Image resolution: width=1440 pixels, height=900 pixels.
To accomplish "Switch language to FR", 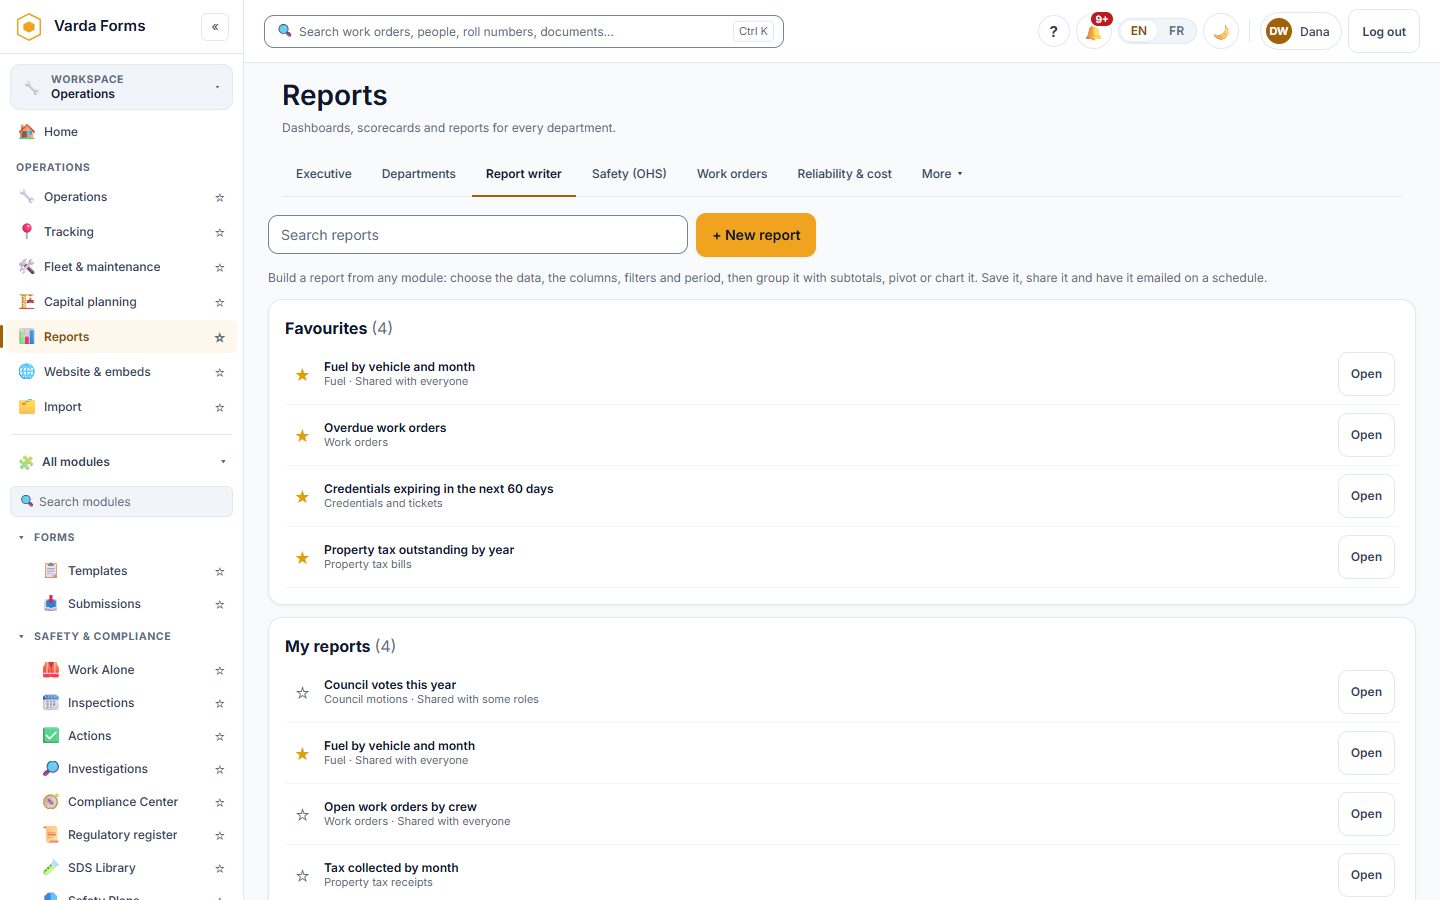I will click(x=1176, y=31).
